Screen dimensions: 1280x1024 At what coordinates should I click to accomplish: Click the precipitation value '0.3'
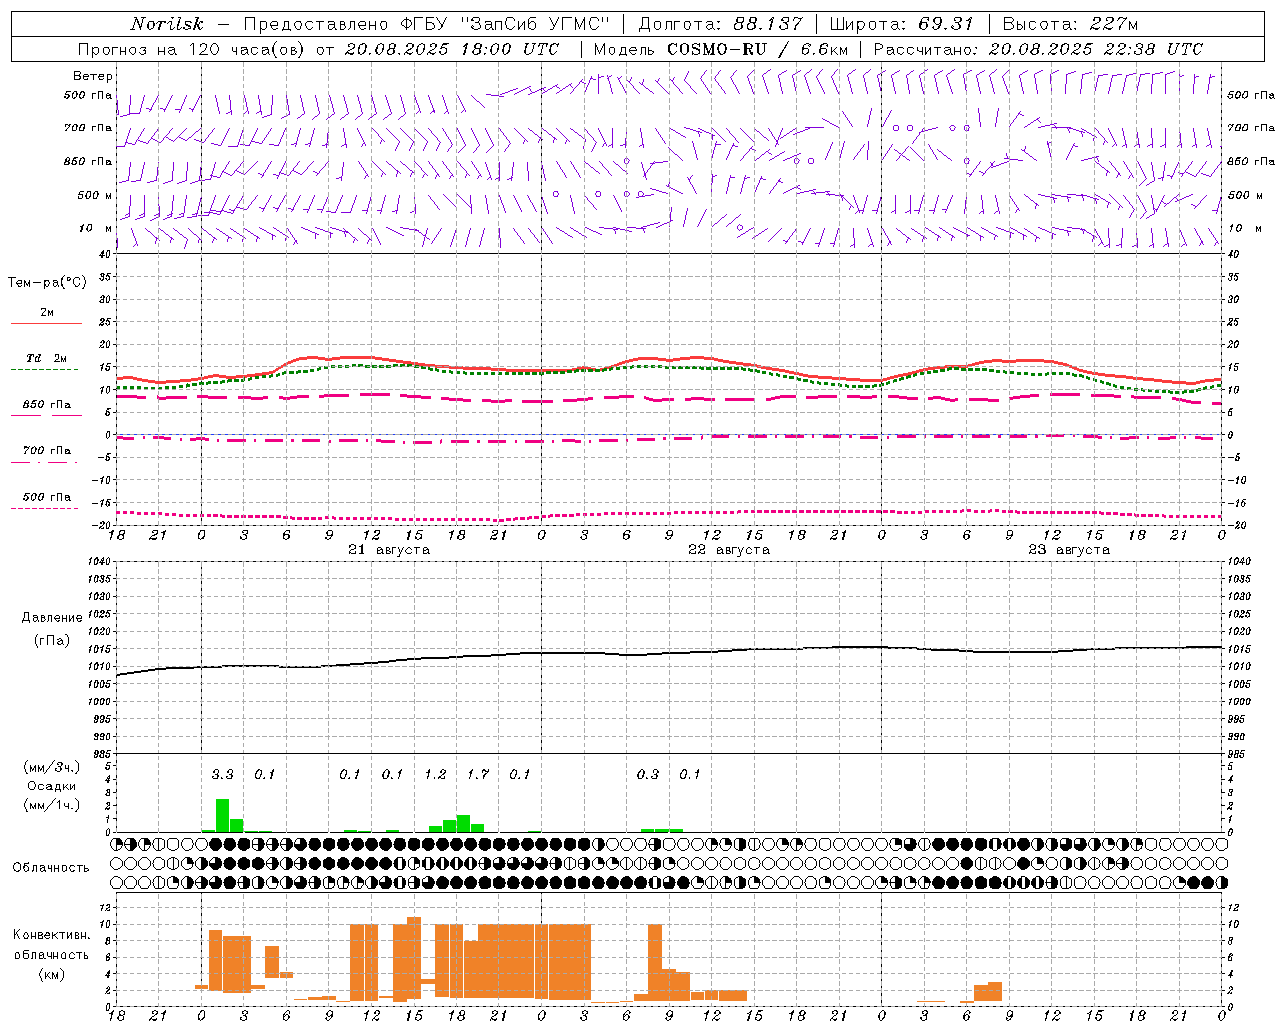point(648,774)
